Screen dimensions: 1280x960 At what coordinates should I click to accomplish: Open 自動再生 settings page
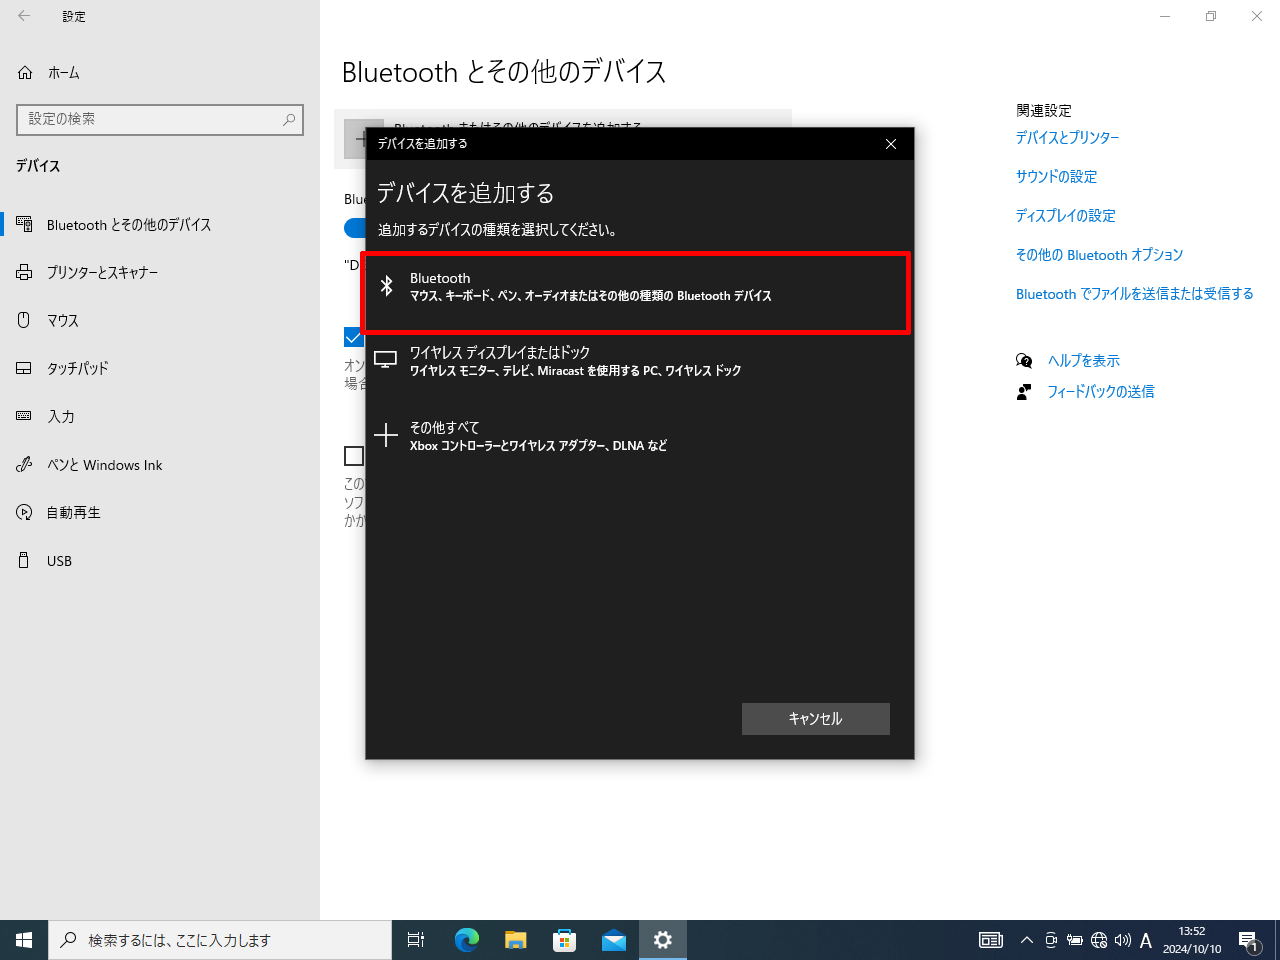click(160, 513)
